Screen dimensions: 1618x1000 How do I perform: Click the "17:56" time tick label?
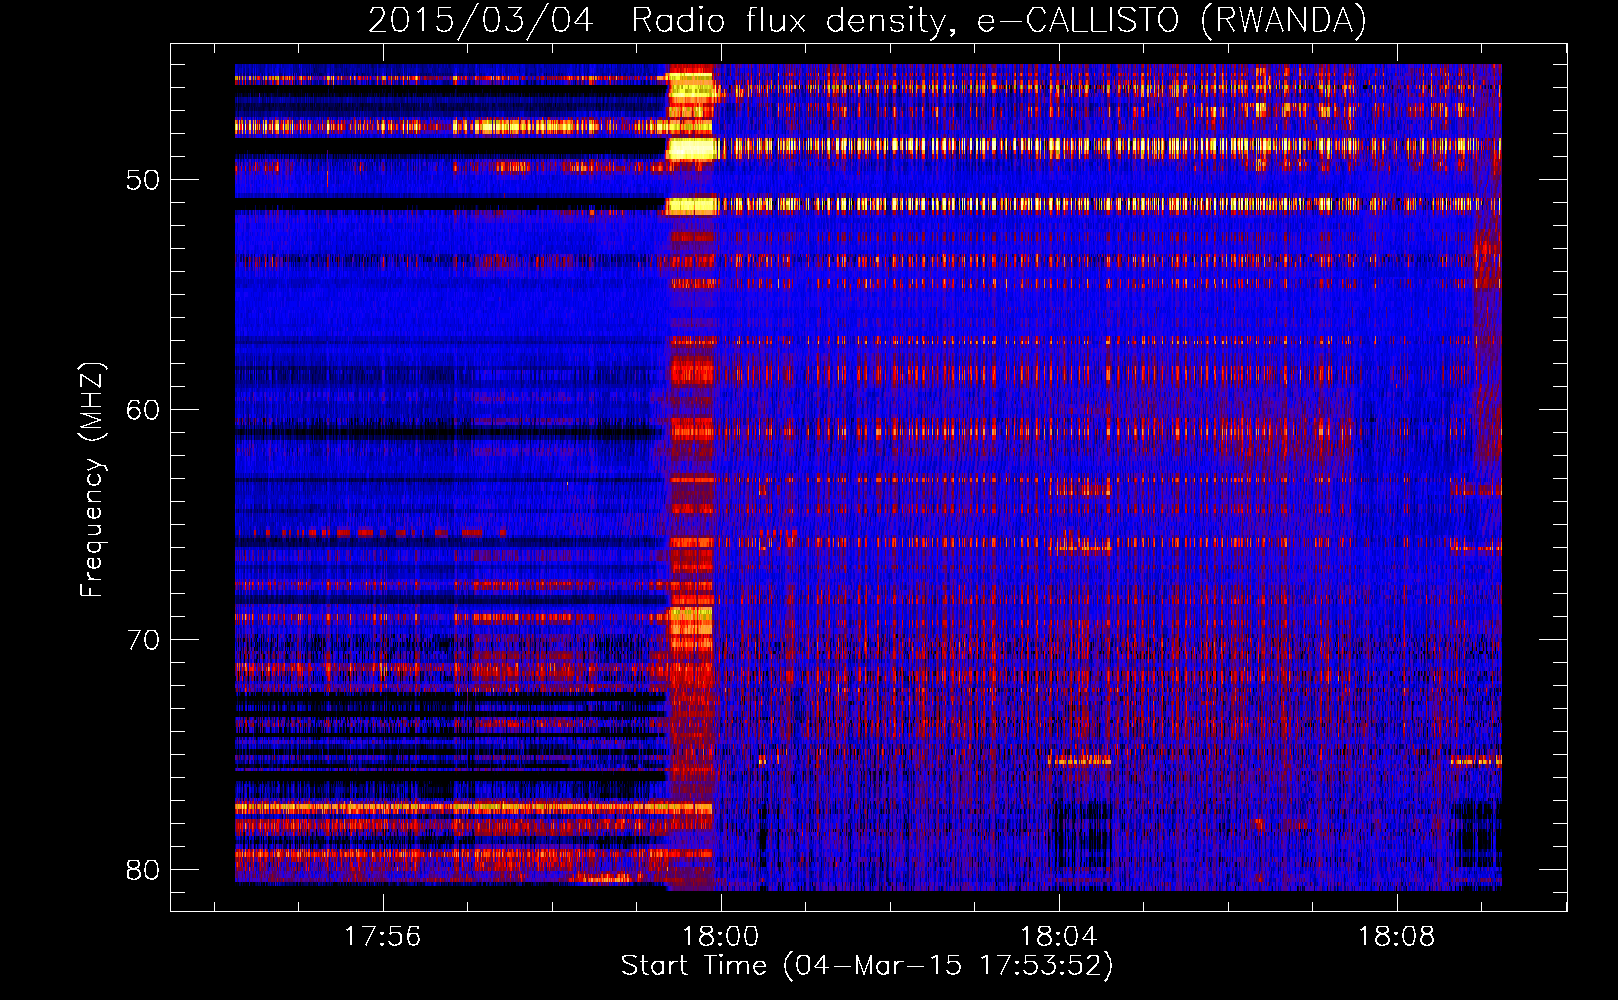click(x=383, y=937)
